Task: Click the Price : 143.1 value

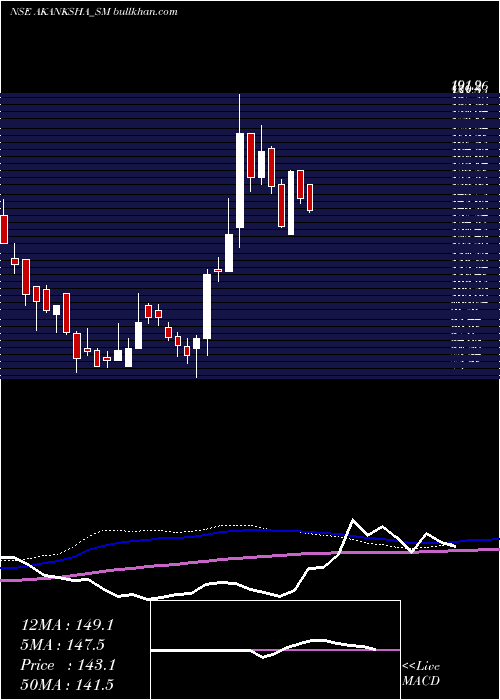Action: (x=68, y=665)
